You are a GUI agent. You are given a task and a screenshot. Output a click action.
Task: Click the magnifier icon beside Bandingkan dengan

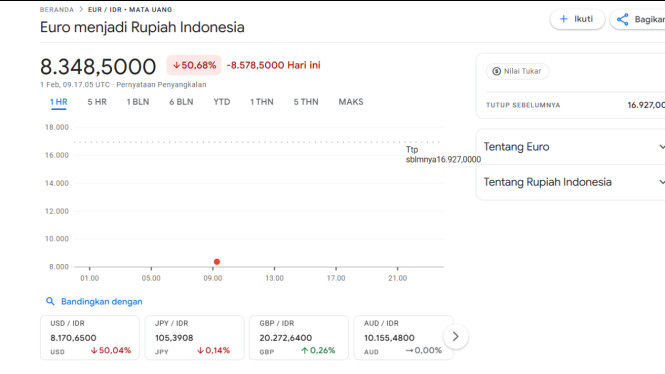(50, 301)
